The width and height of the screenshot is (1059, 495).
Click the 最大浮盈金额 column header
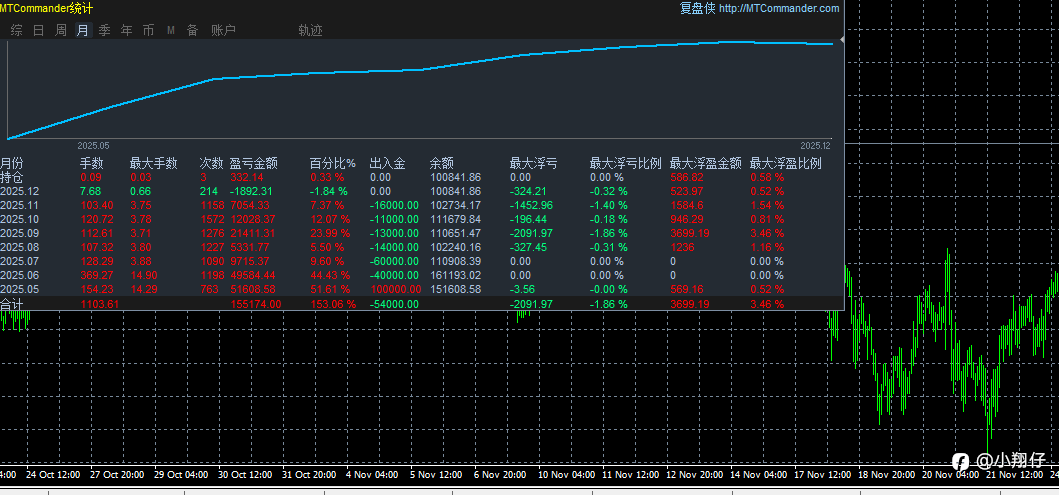tap(706, 163)
